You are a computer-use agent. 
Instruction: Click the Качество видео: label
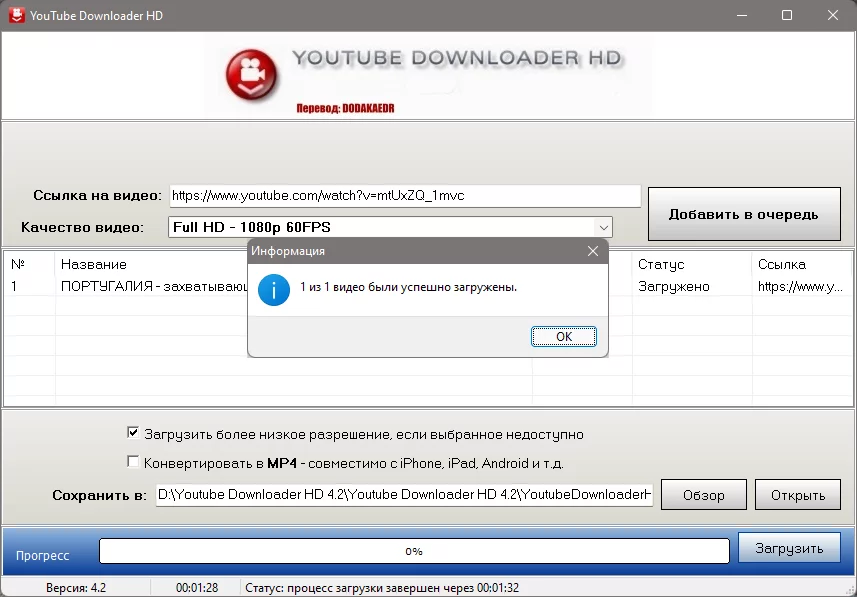tap(83, 227)
